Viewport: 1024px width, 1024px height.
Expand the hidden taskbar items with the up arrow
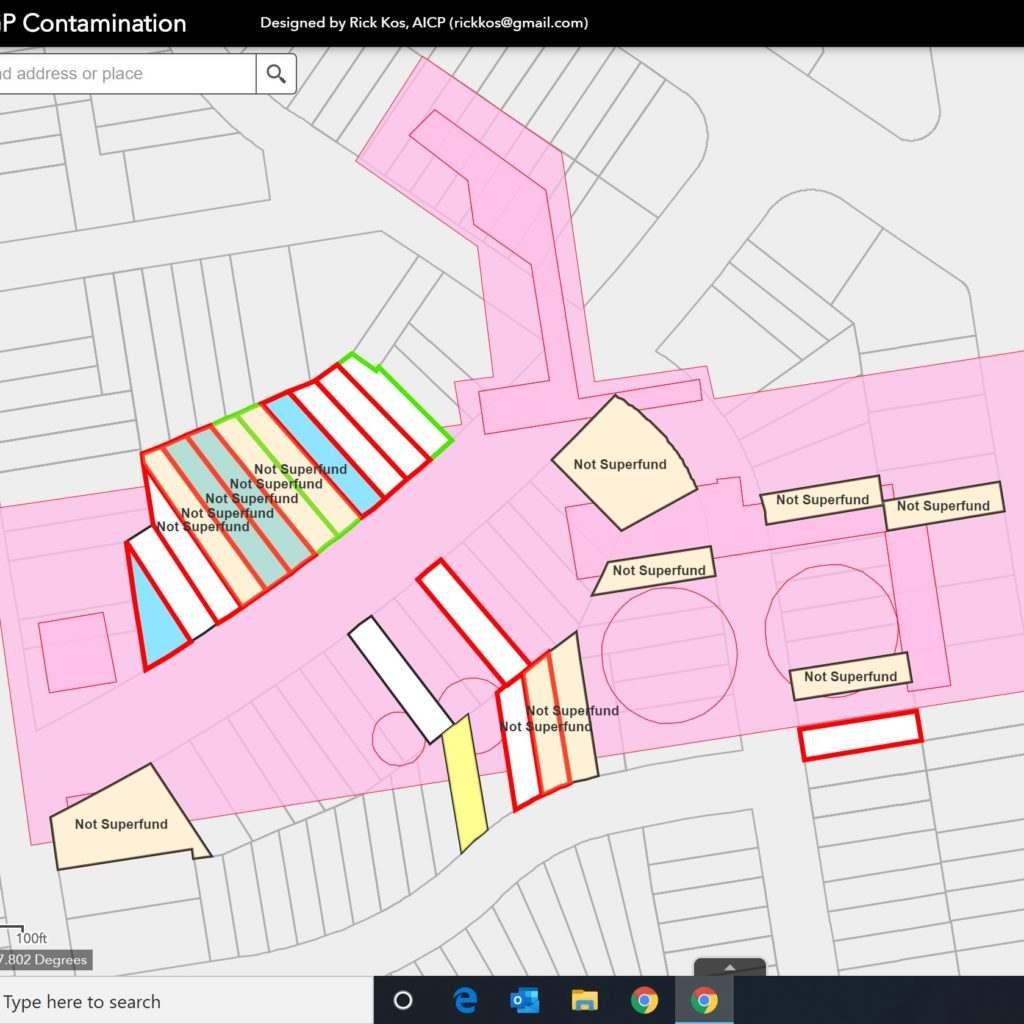click(729, 969)
